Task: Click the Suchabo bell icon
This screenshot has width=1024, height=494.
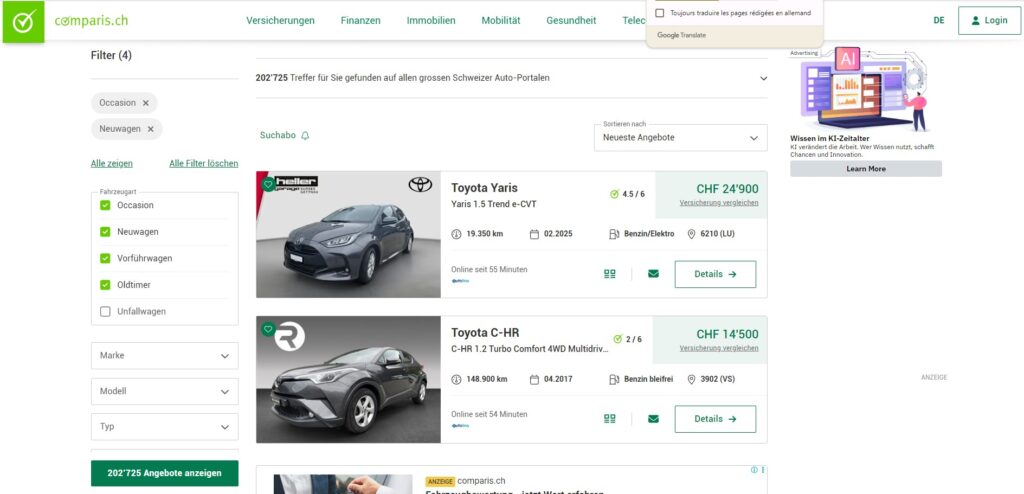Action: 305,136
